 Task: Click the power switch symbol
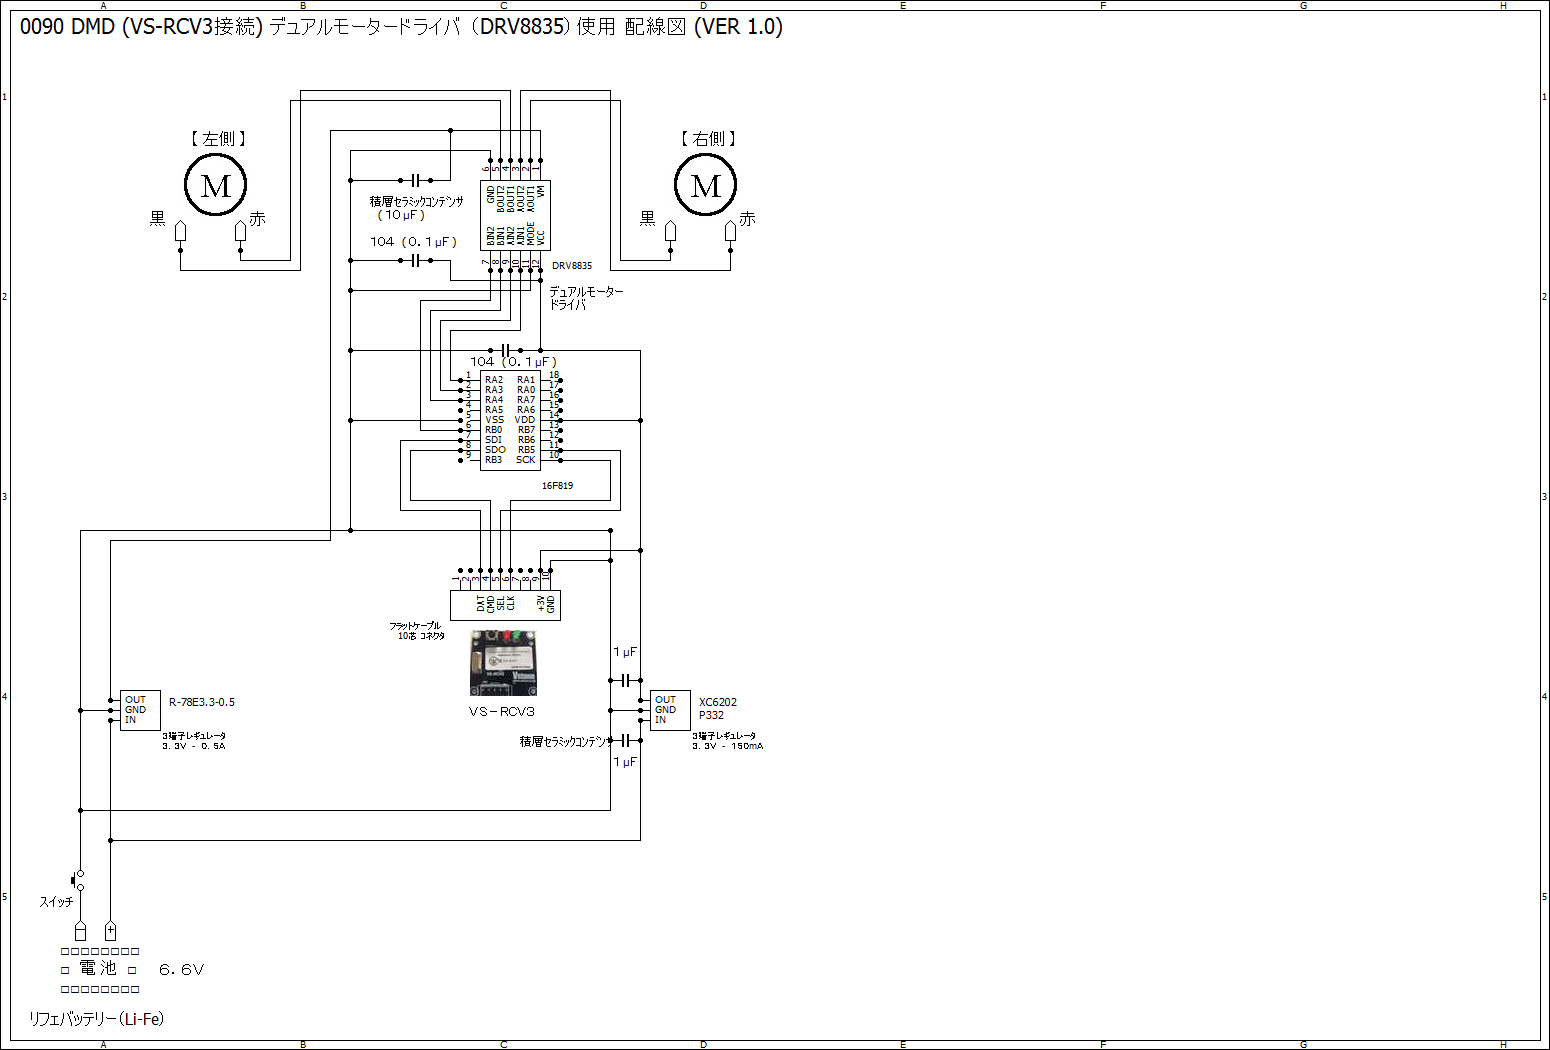[x=78, y=880]
